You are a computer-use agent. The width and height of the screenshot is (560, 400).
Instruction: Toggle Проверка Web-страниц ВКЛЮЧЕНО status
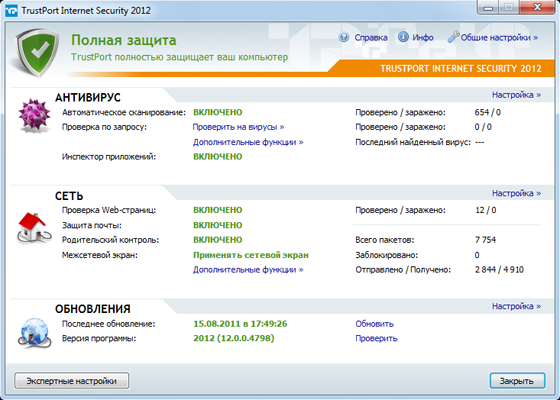218,210
